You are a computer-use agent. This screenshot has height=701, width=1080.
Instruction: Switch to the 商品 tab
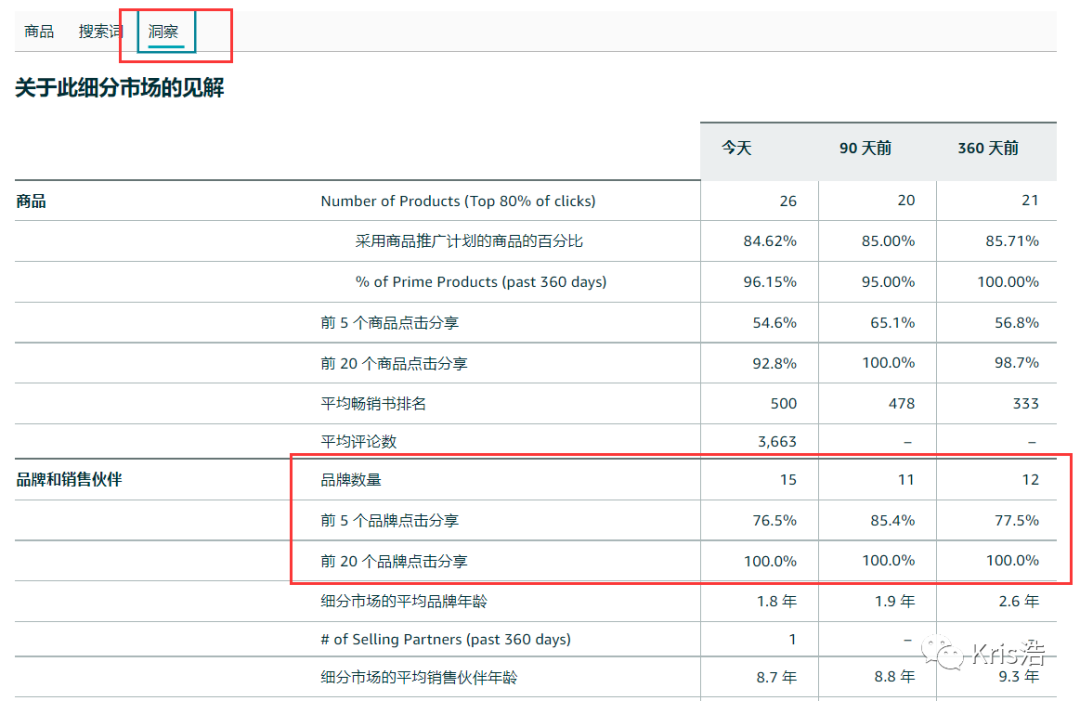pos(39,32)
